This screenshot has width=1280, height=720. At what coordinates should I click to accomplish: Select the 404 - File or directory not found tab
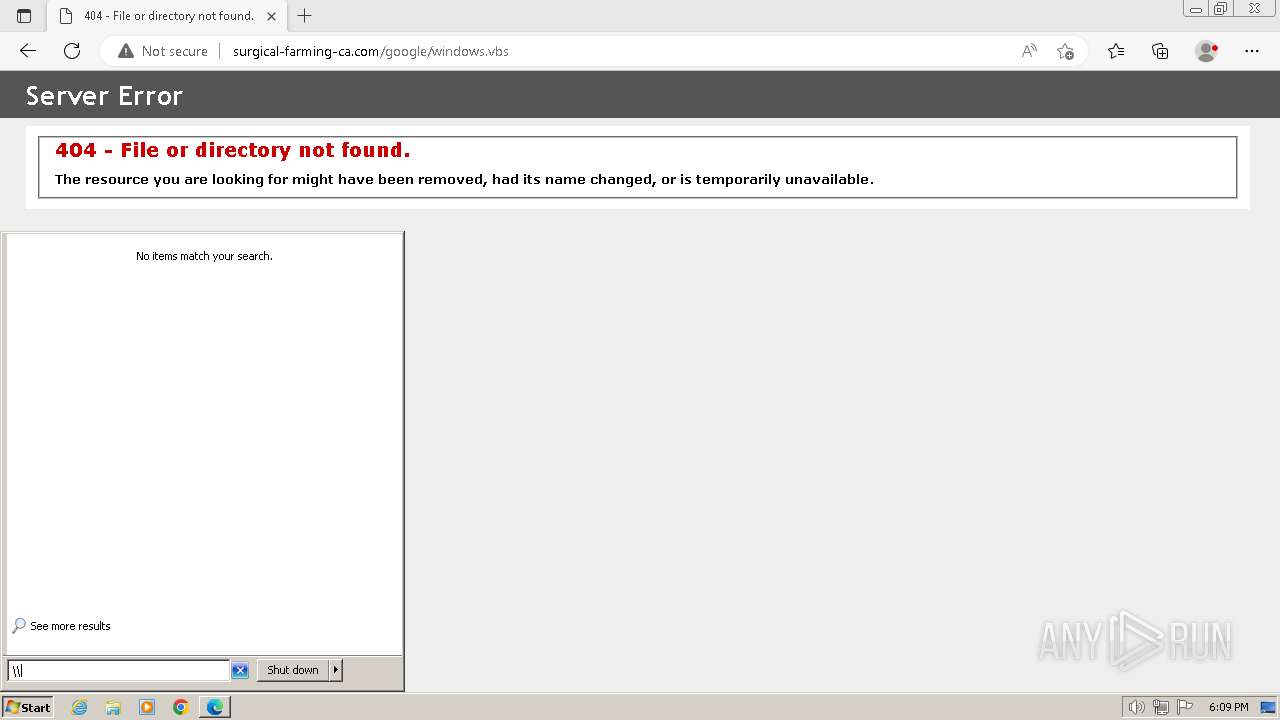[x=168, y=16]
